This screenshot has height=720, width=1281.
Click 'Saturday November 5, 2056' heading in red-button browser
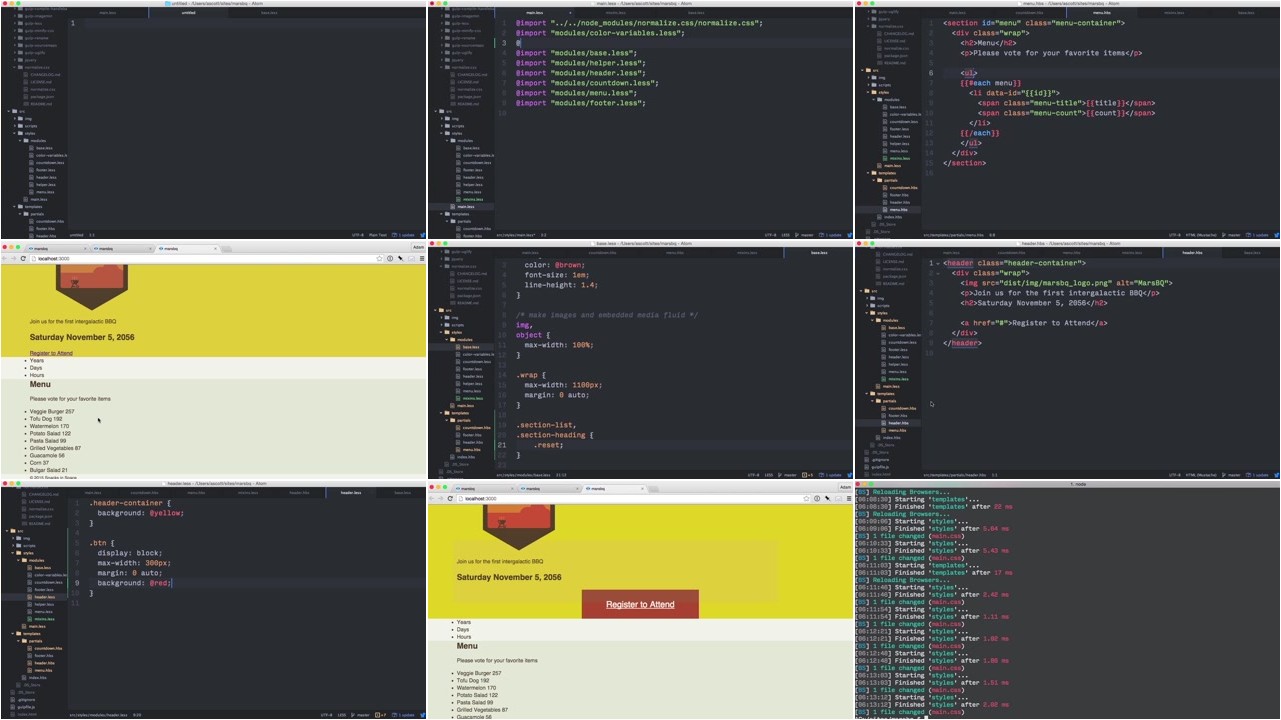pyautogui.click(x=509, y=577)
